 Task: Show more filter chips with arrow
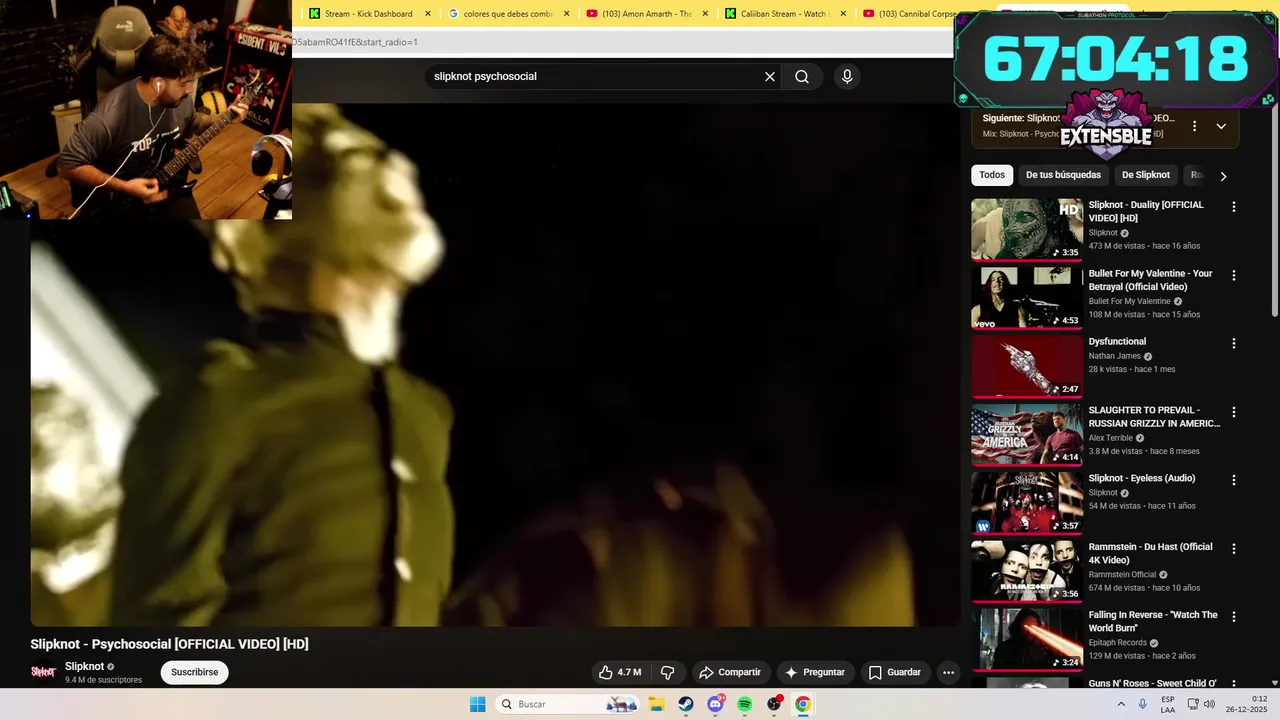[x=1222, y=176]
